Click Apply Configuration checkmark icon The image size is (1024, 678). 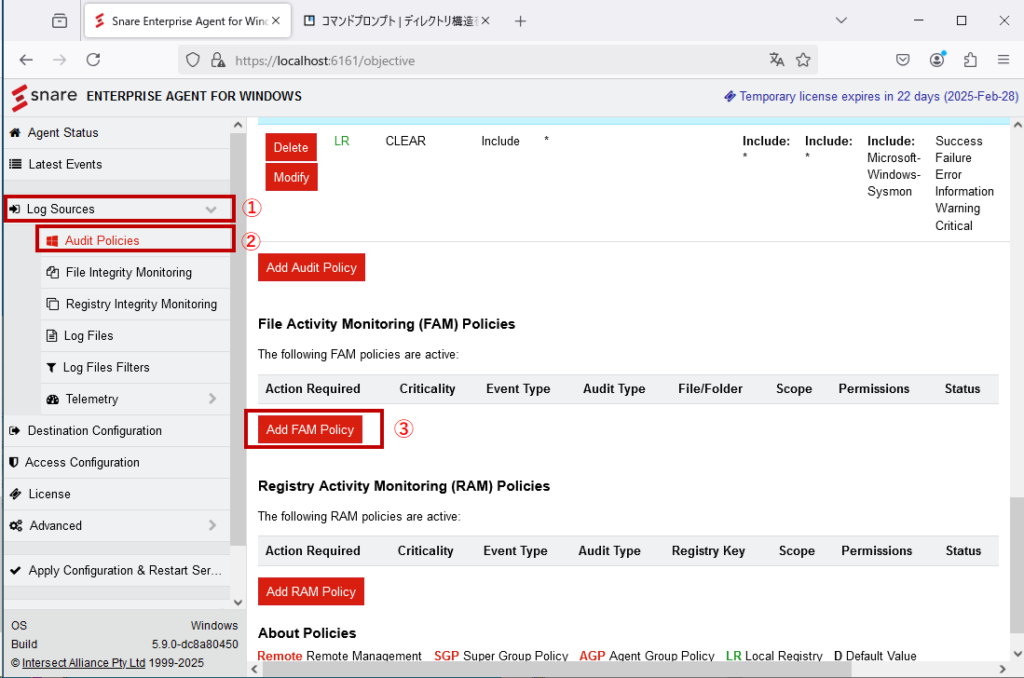pyautogui.click(x=16, y=570)
